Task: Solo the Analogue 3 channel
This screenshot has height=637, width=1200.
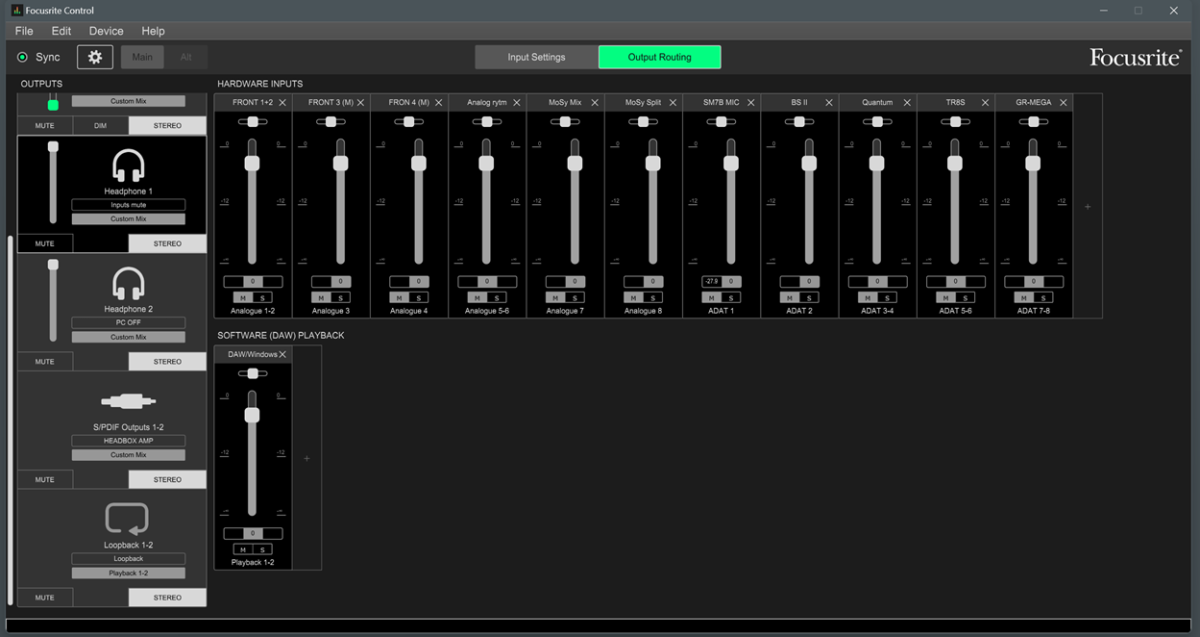Action: (x=340, y=297)
